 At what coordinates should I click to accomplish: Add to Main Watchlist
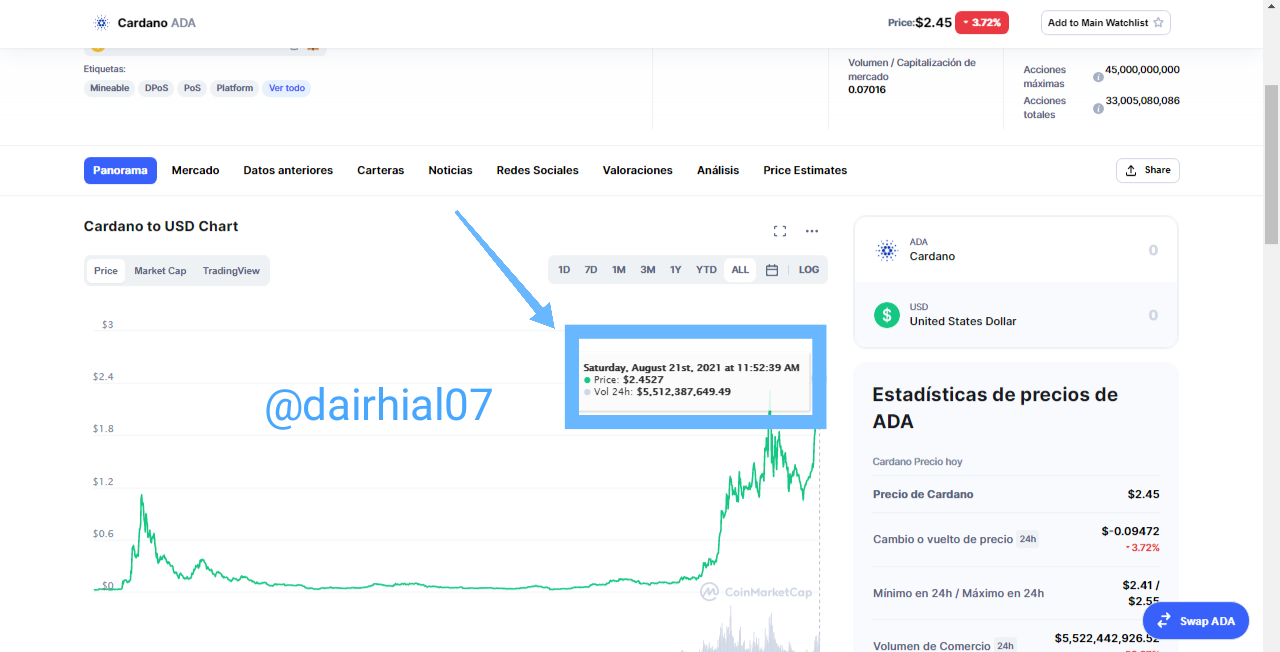pyautogui.click(x=1105, y=23)
